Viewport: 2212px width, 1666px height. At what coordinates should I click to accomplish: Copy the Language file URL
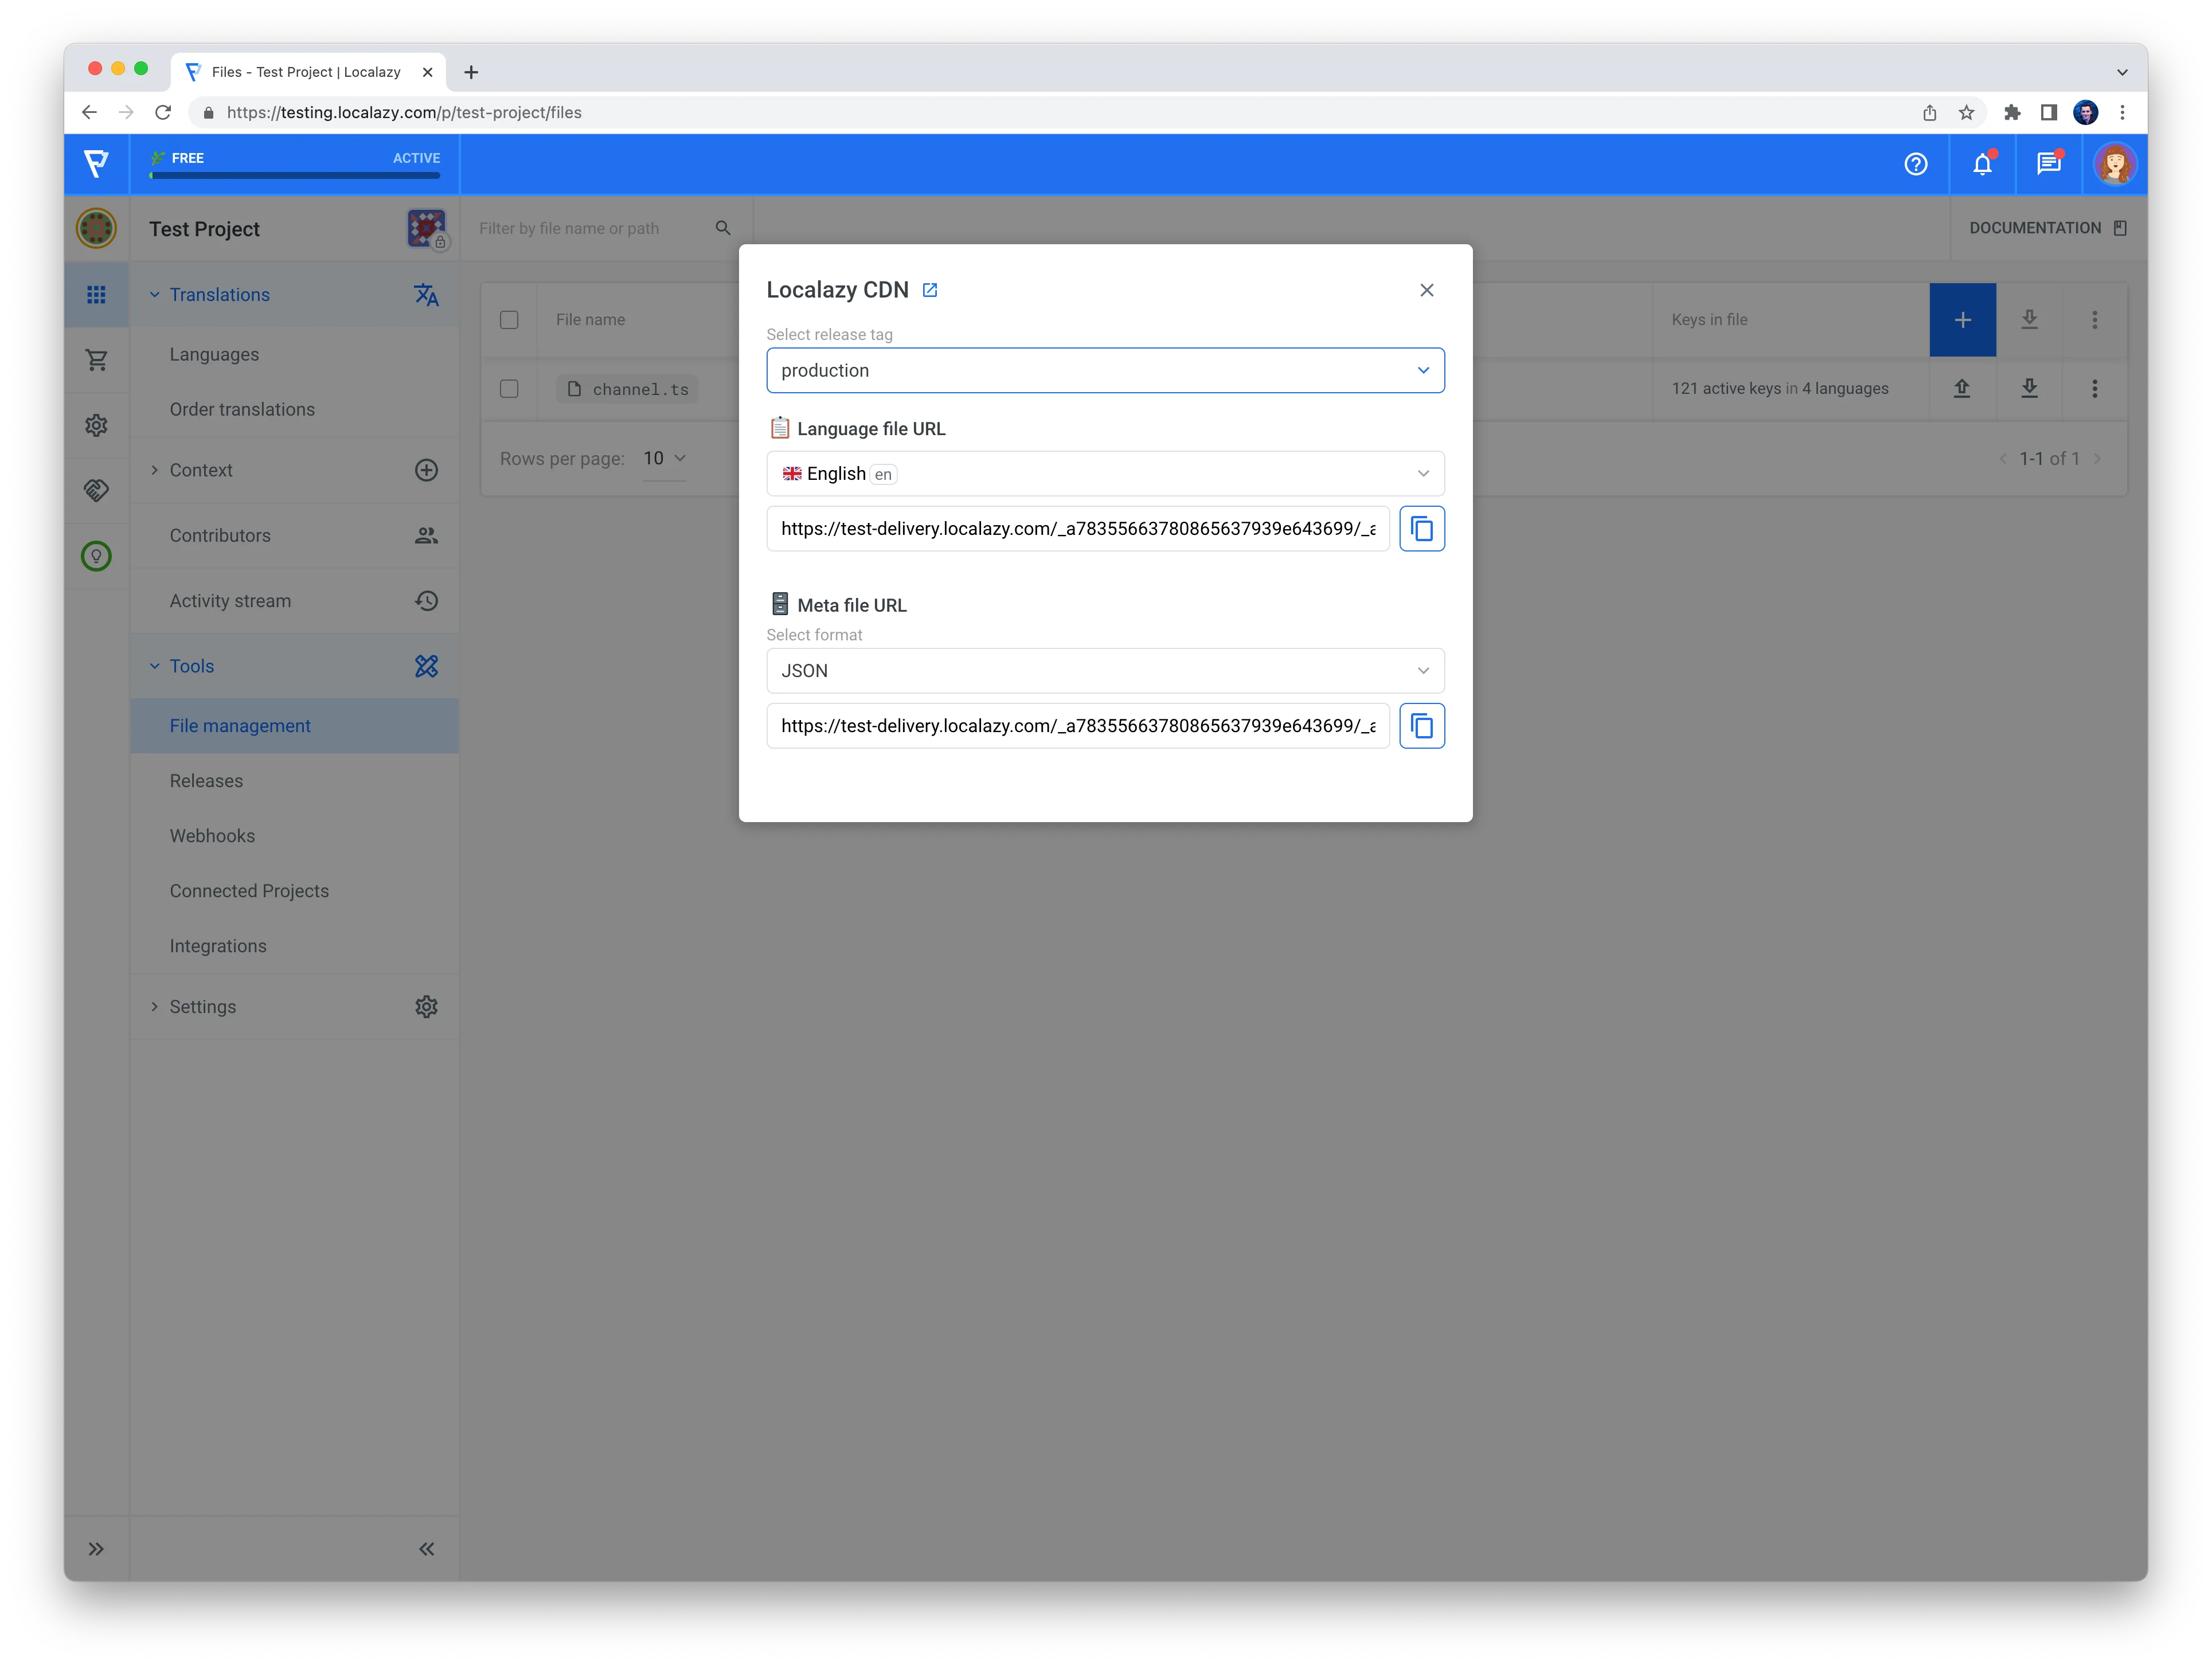[1421, 529]
